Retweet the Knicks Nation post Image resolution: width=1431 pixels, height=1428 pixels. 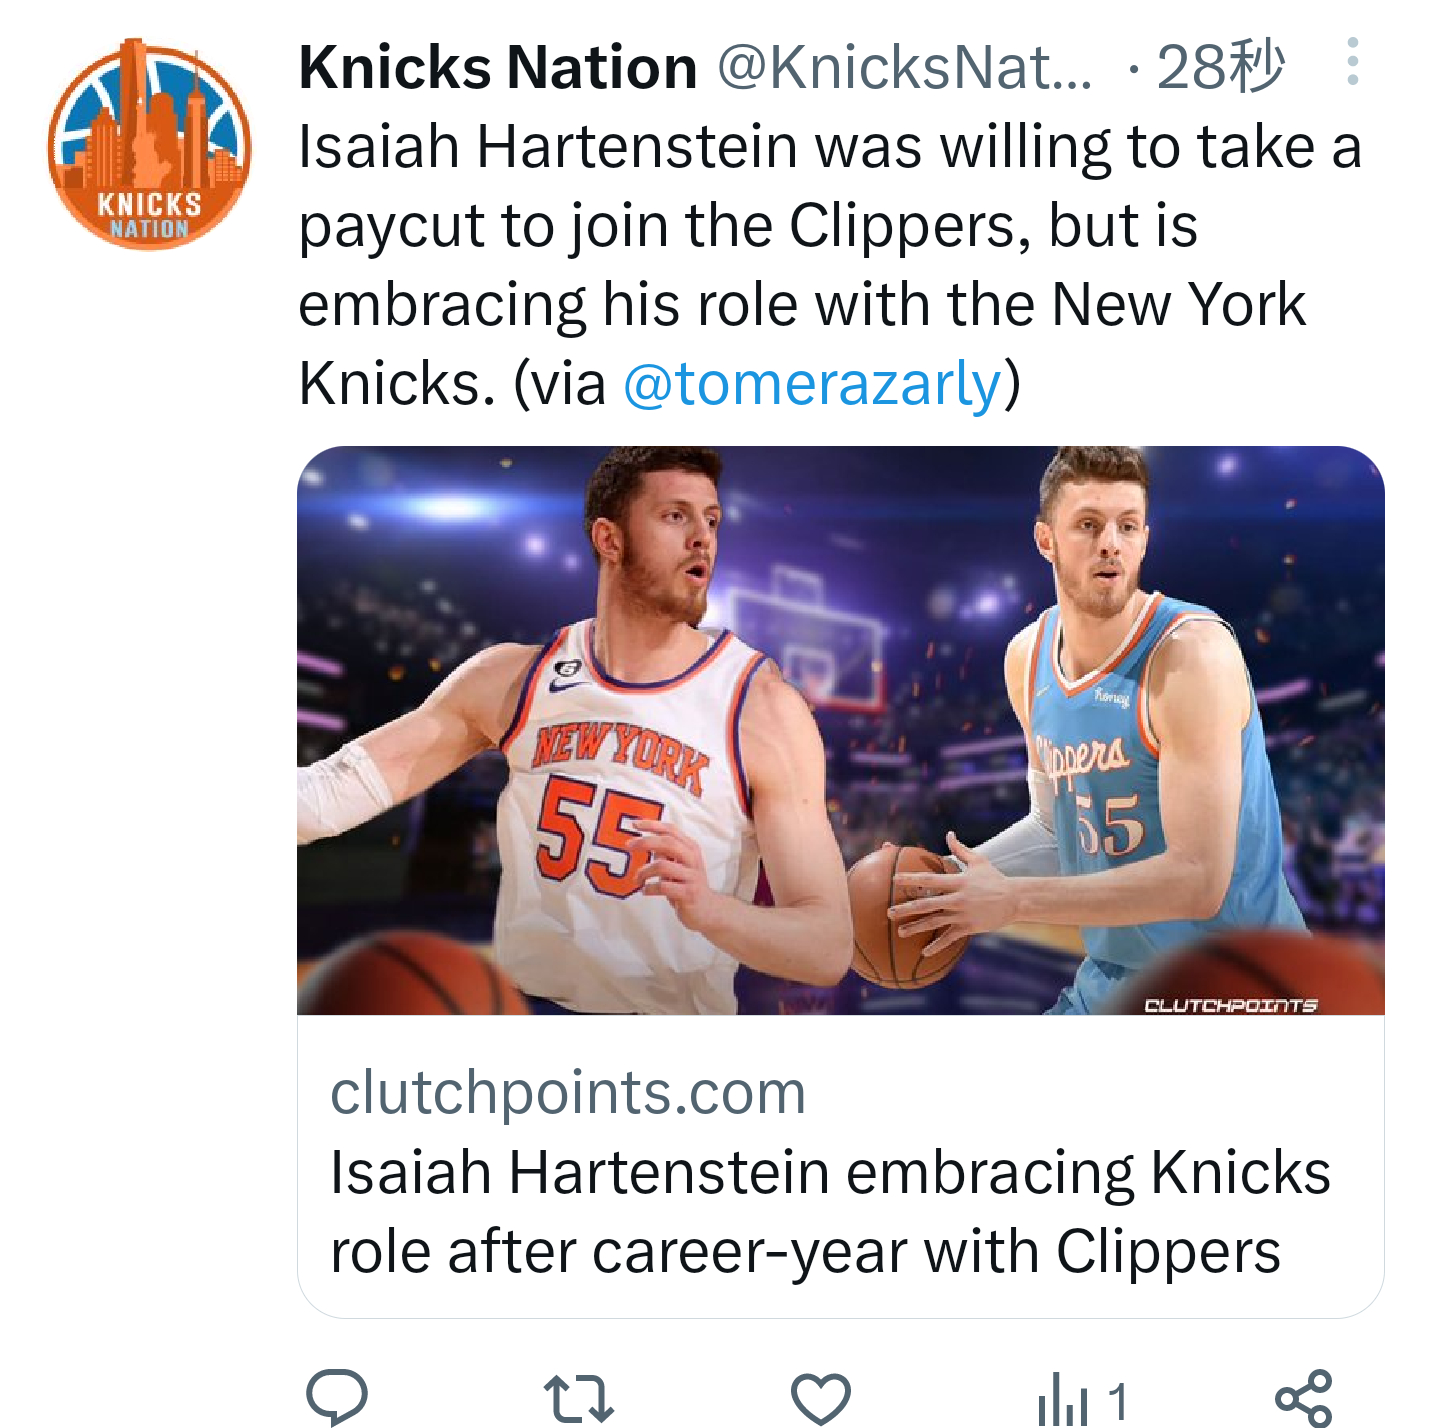tap(578, 1398)
